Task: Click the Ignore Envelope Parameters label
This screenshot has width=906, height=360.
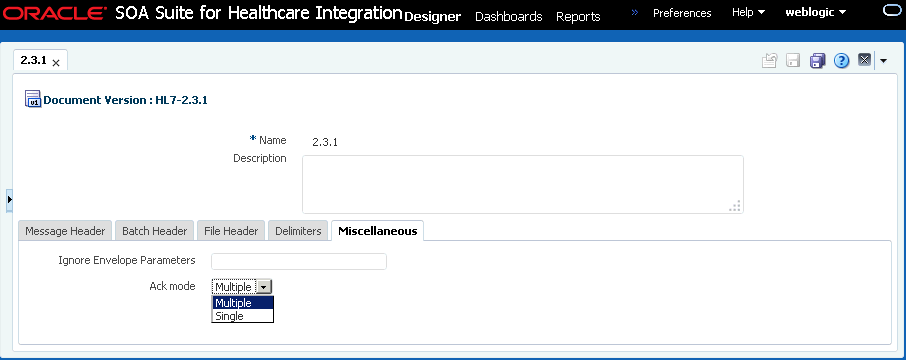Action: (x=127, y=261)
